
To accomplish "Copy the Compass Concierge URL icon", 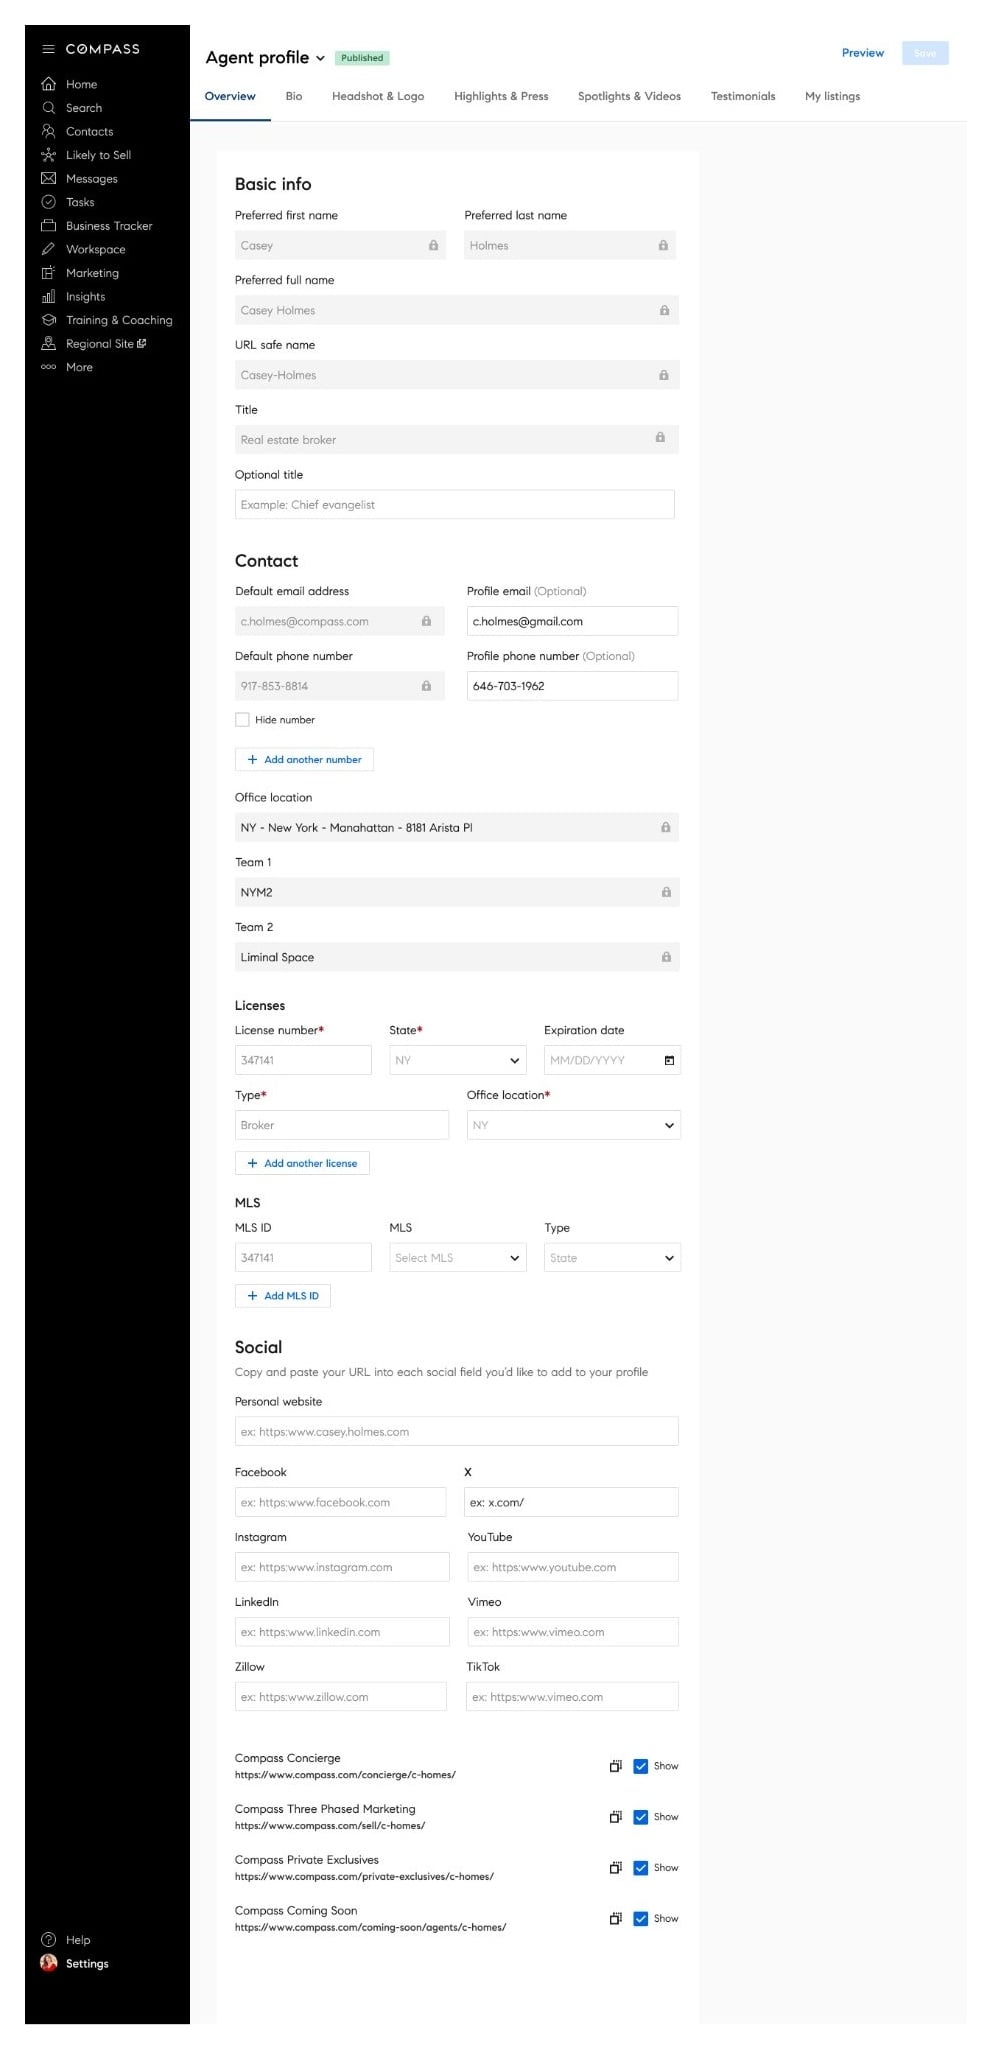I will tap(615, 1766).
